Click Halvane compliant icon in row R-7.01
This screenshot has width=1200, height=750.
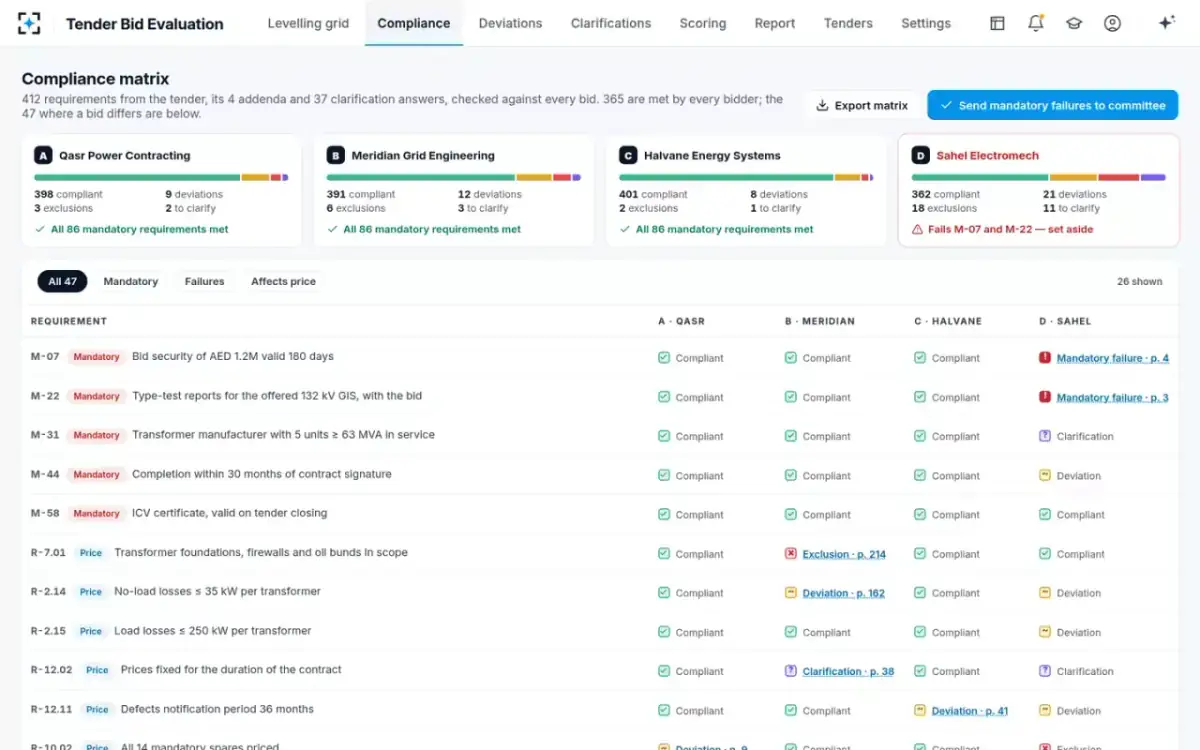pyautogui.click(x=920, y=553)
